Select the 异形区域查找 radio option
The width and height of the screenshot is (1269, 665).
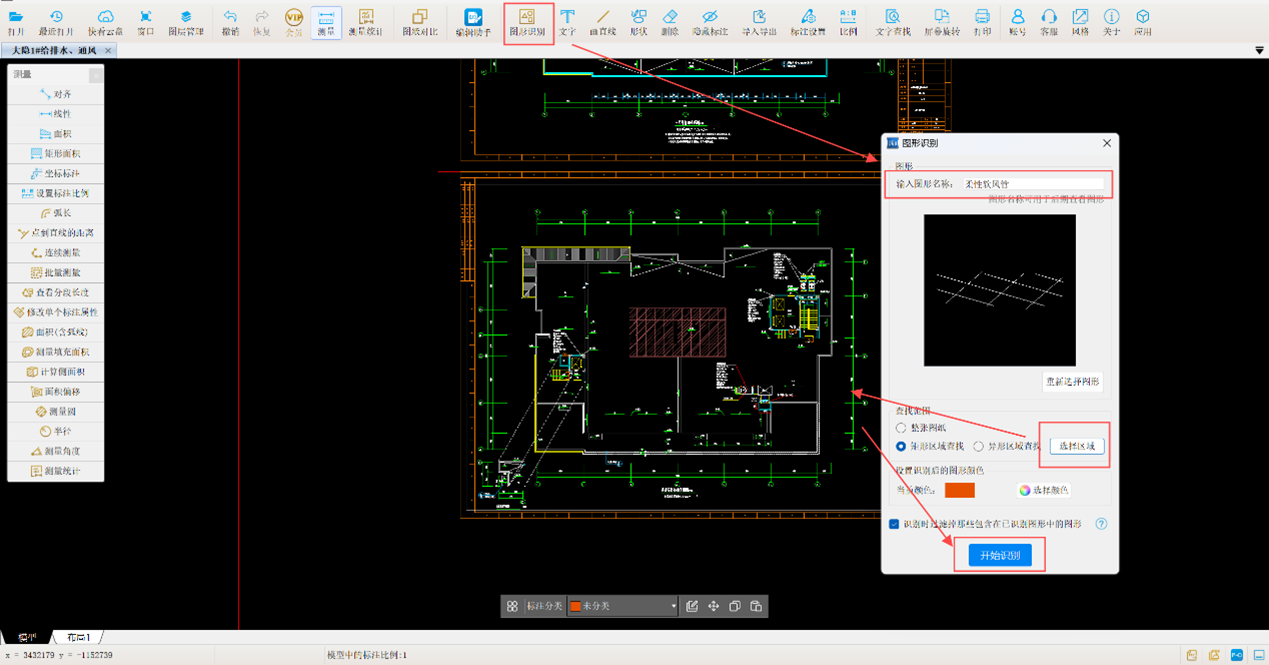click(x=979, y=446)
